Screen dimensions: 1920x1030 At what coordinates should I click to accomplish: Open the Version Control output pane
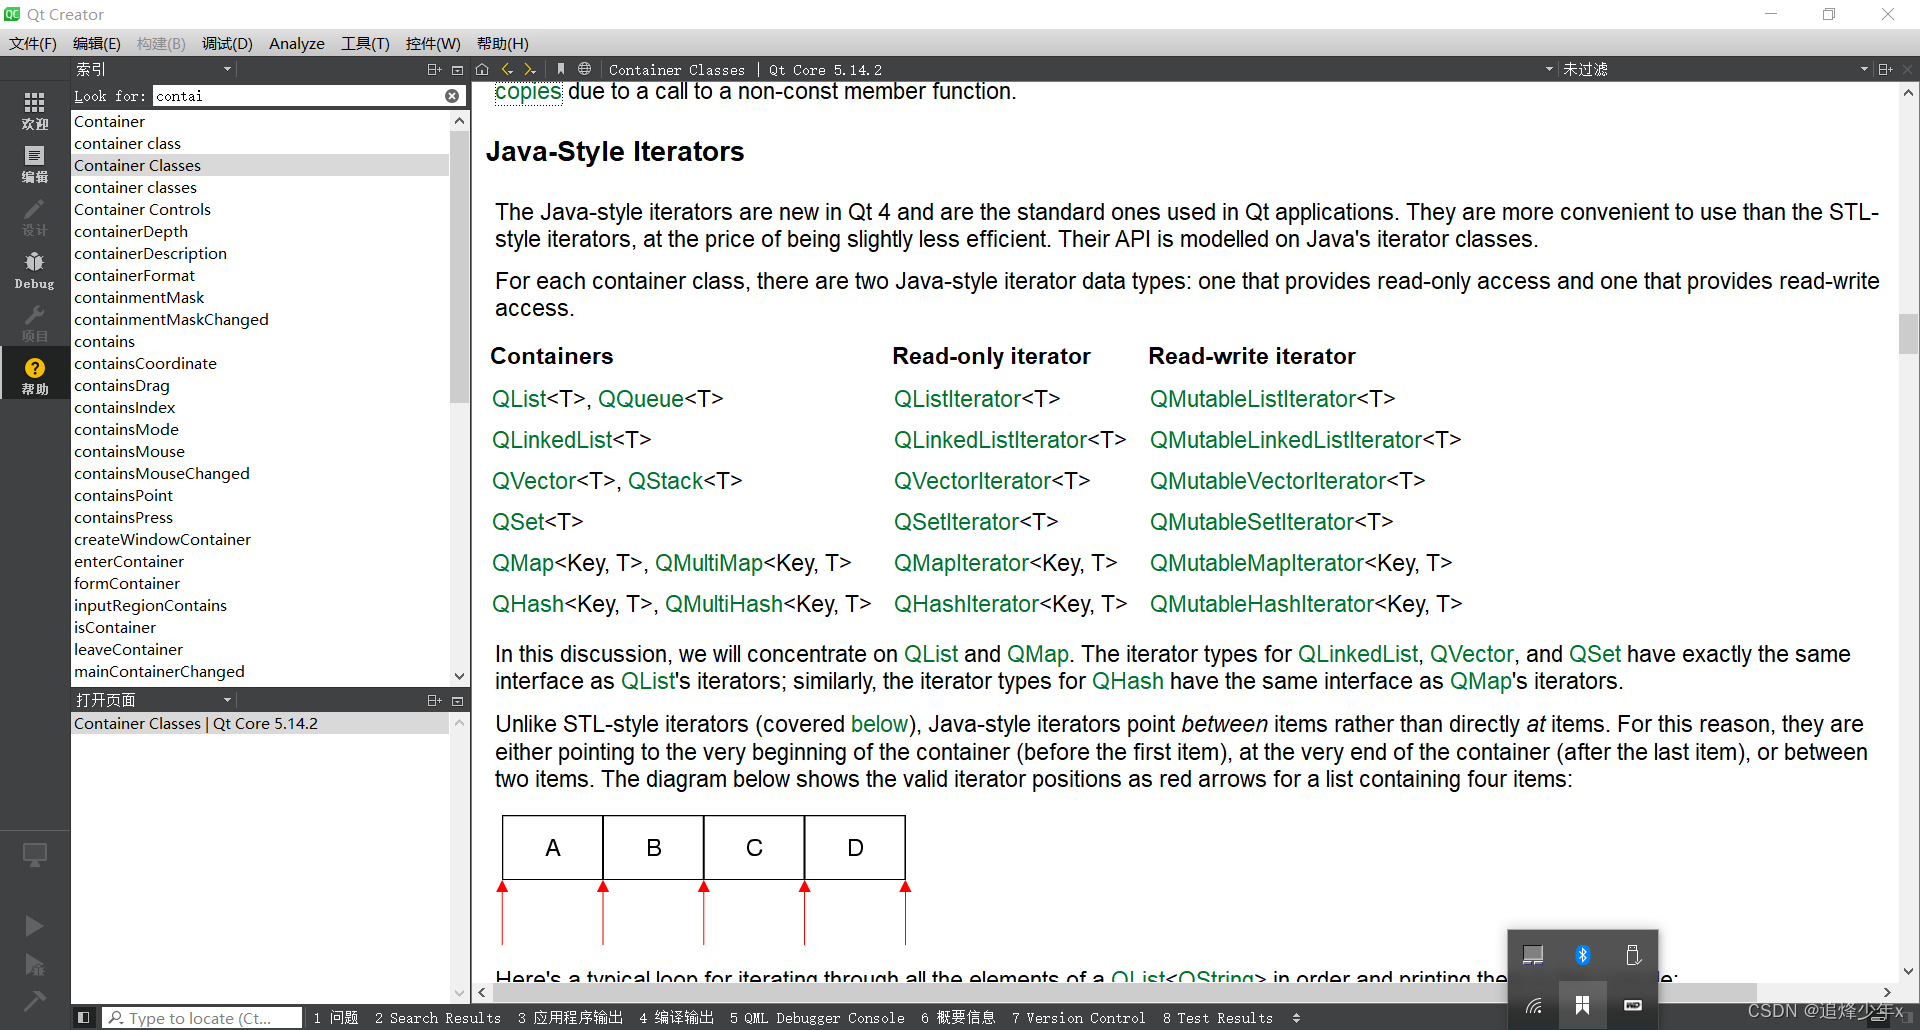(1078, 1018)
